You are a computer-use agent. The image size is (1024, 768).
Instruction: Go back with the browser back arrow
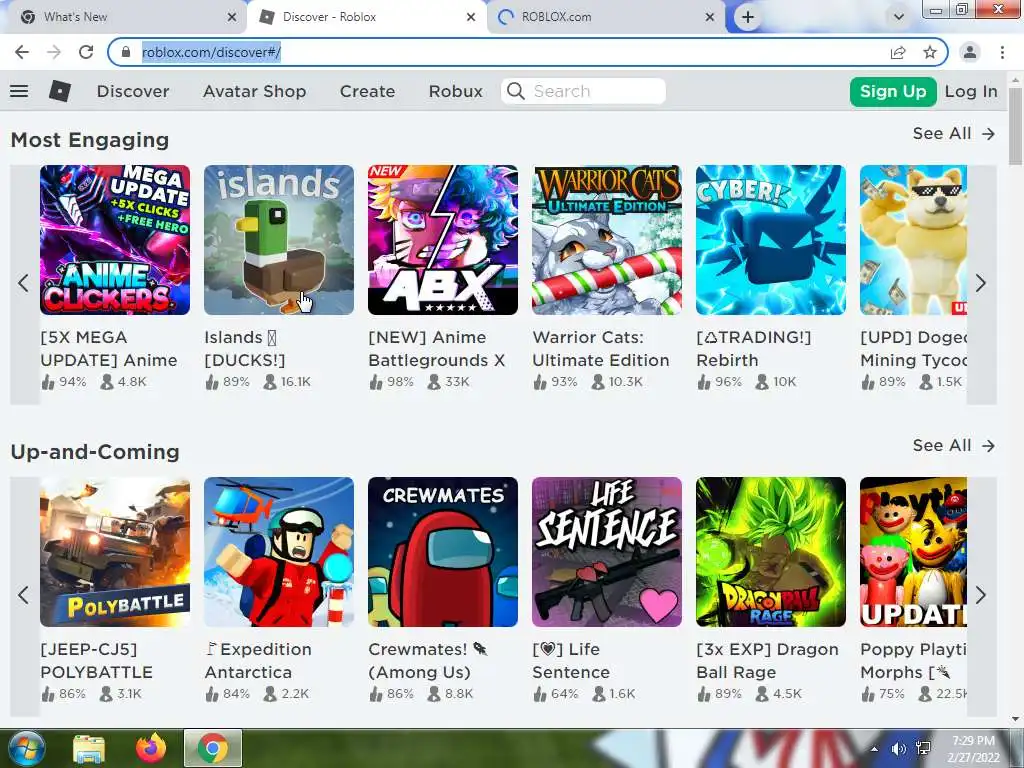[22, 52]
